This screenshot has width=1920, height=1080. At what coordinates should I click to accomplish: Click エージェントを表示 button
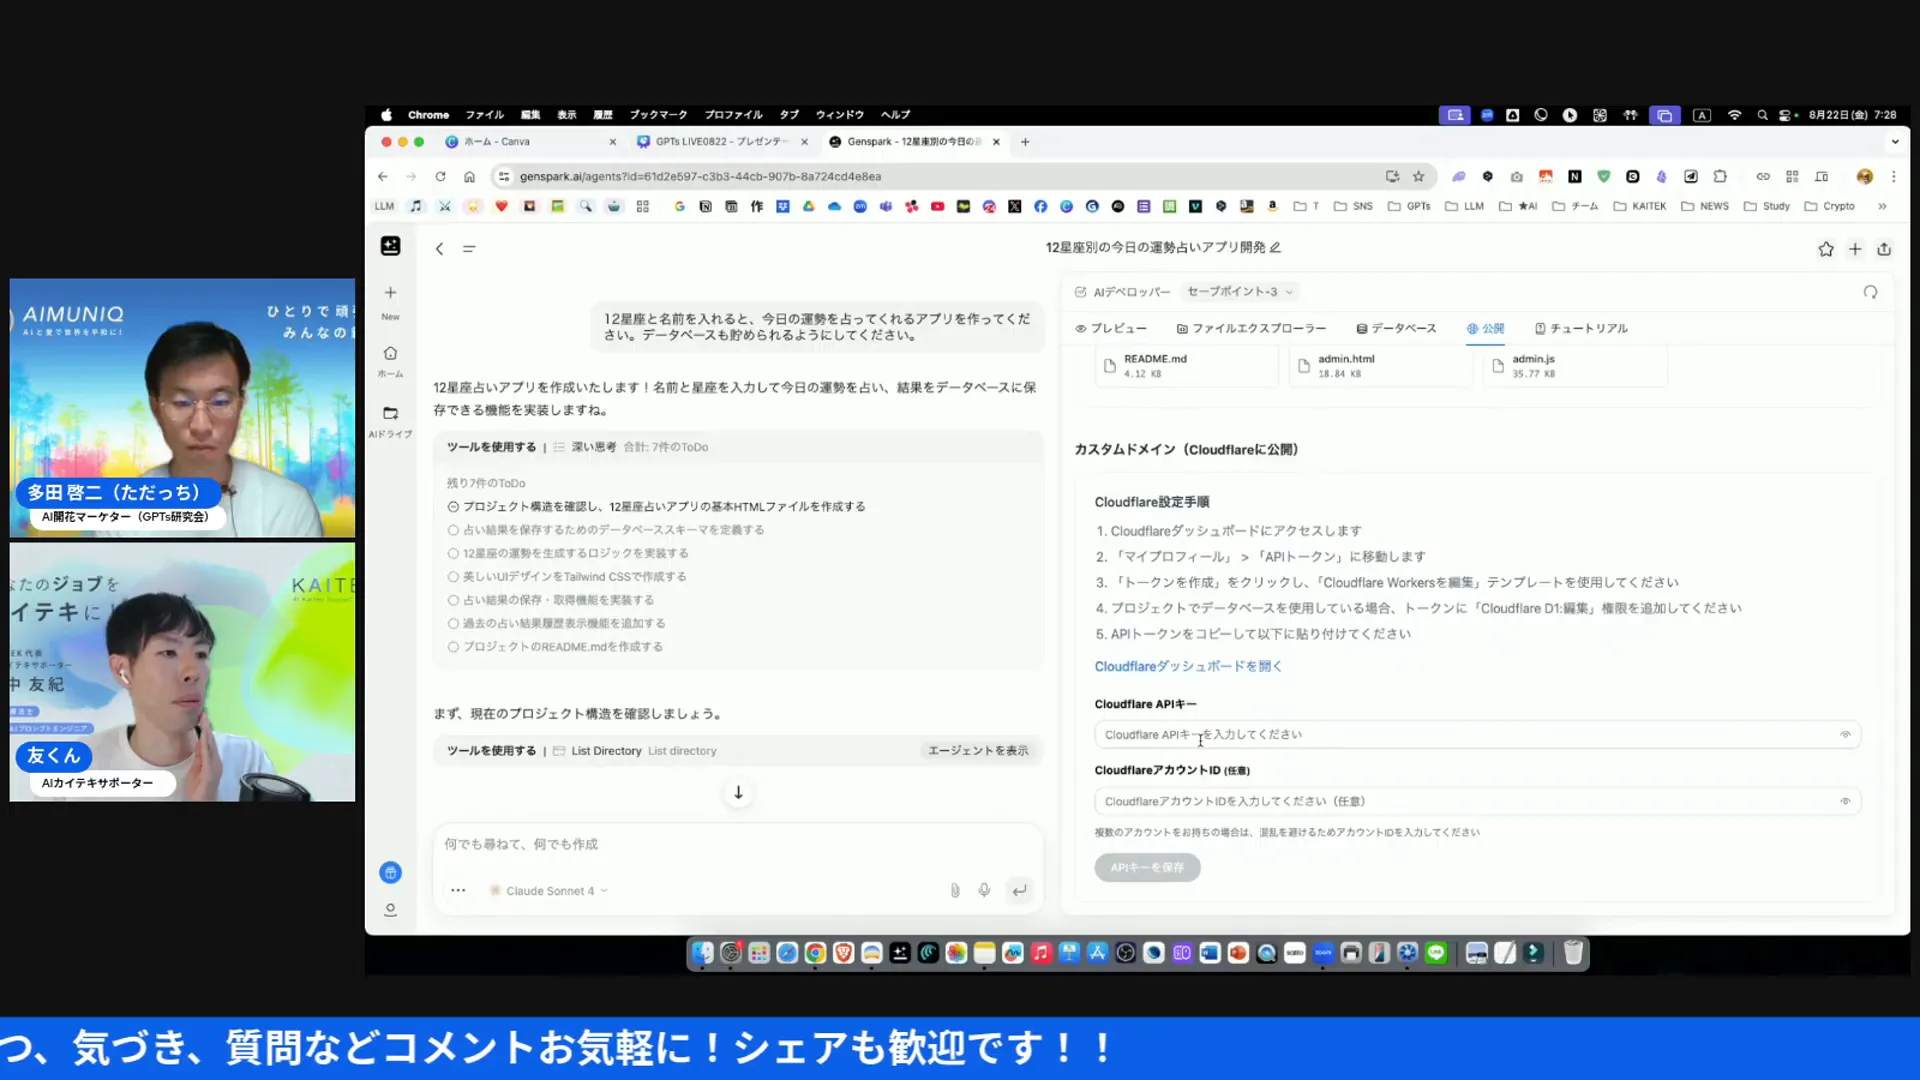click(x=978, y=751)
